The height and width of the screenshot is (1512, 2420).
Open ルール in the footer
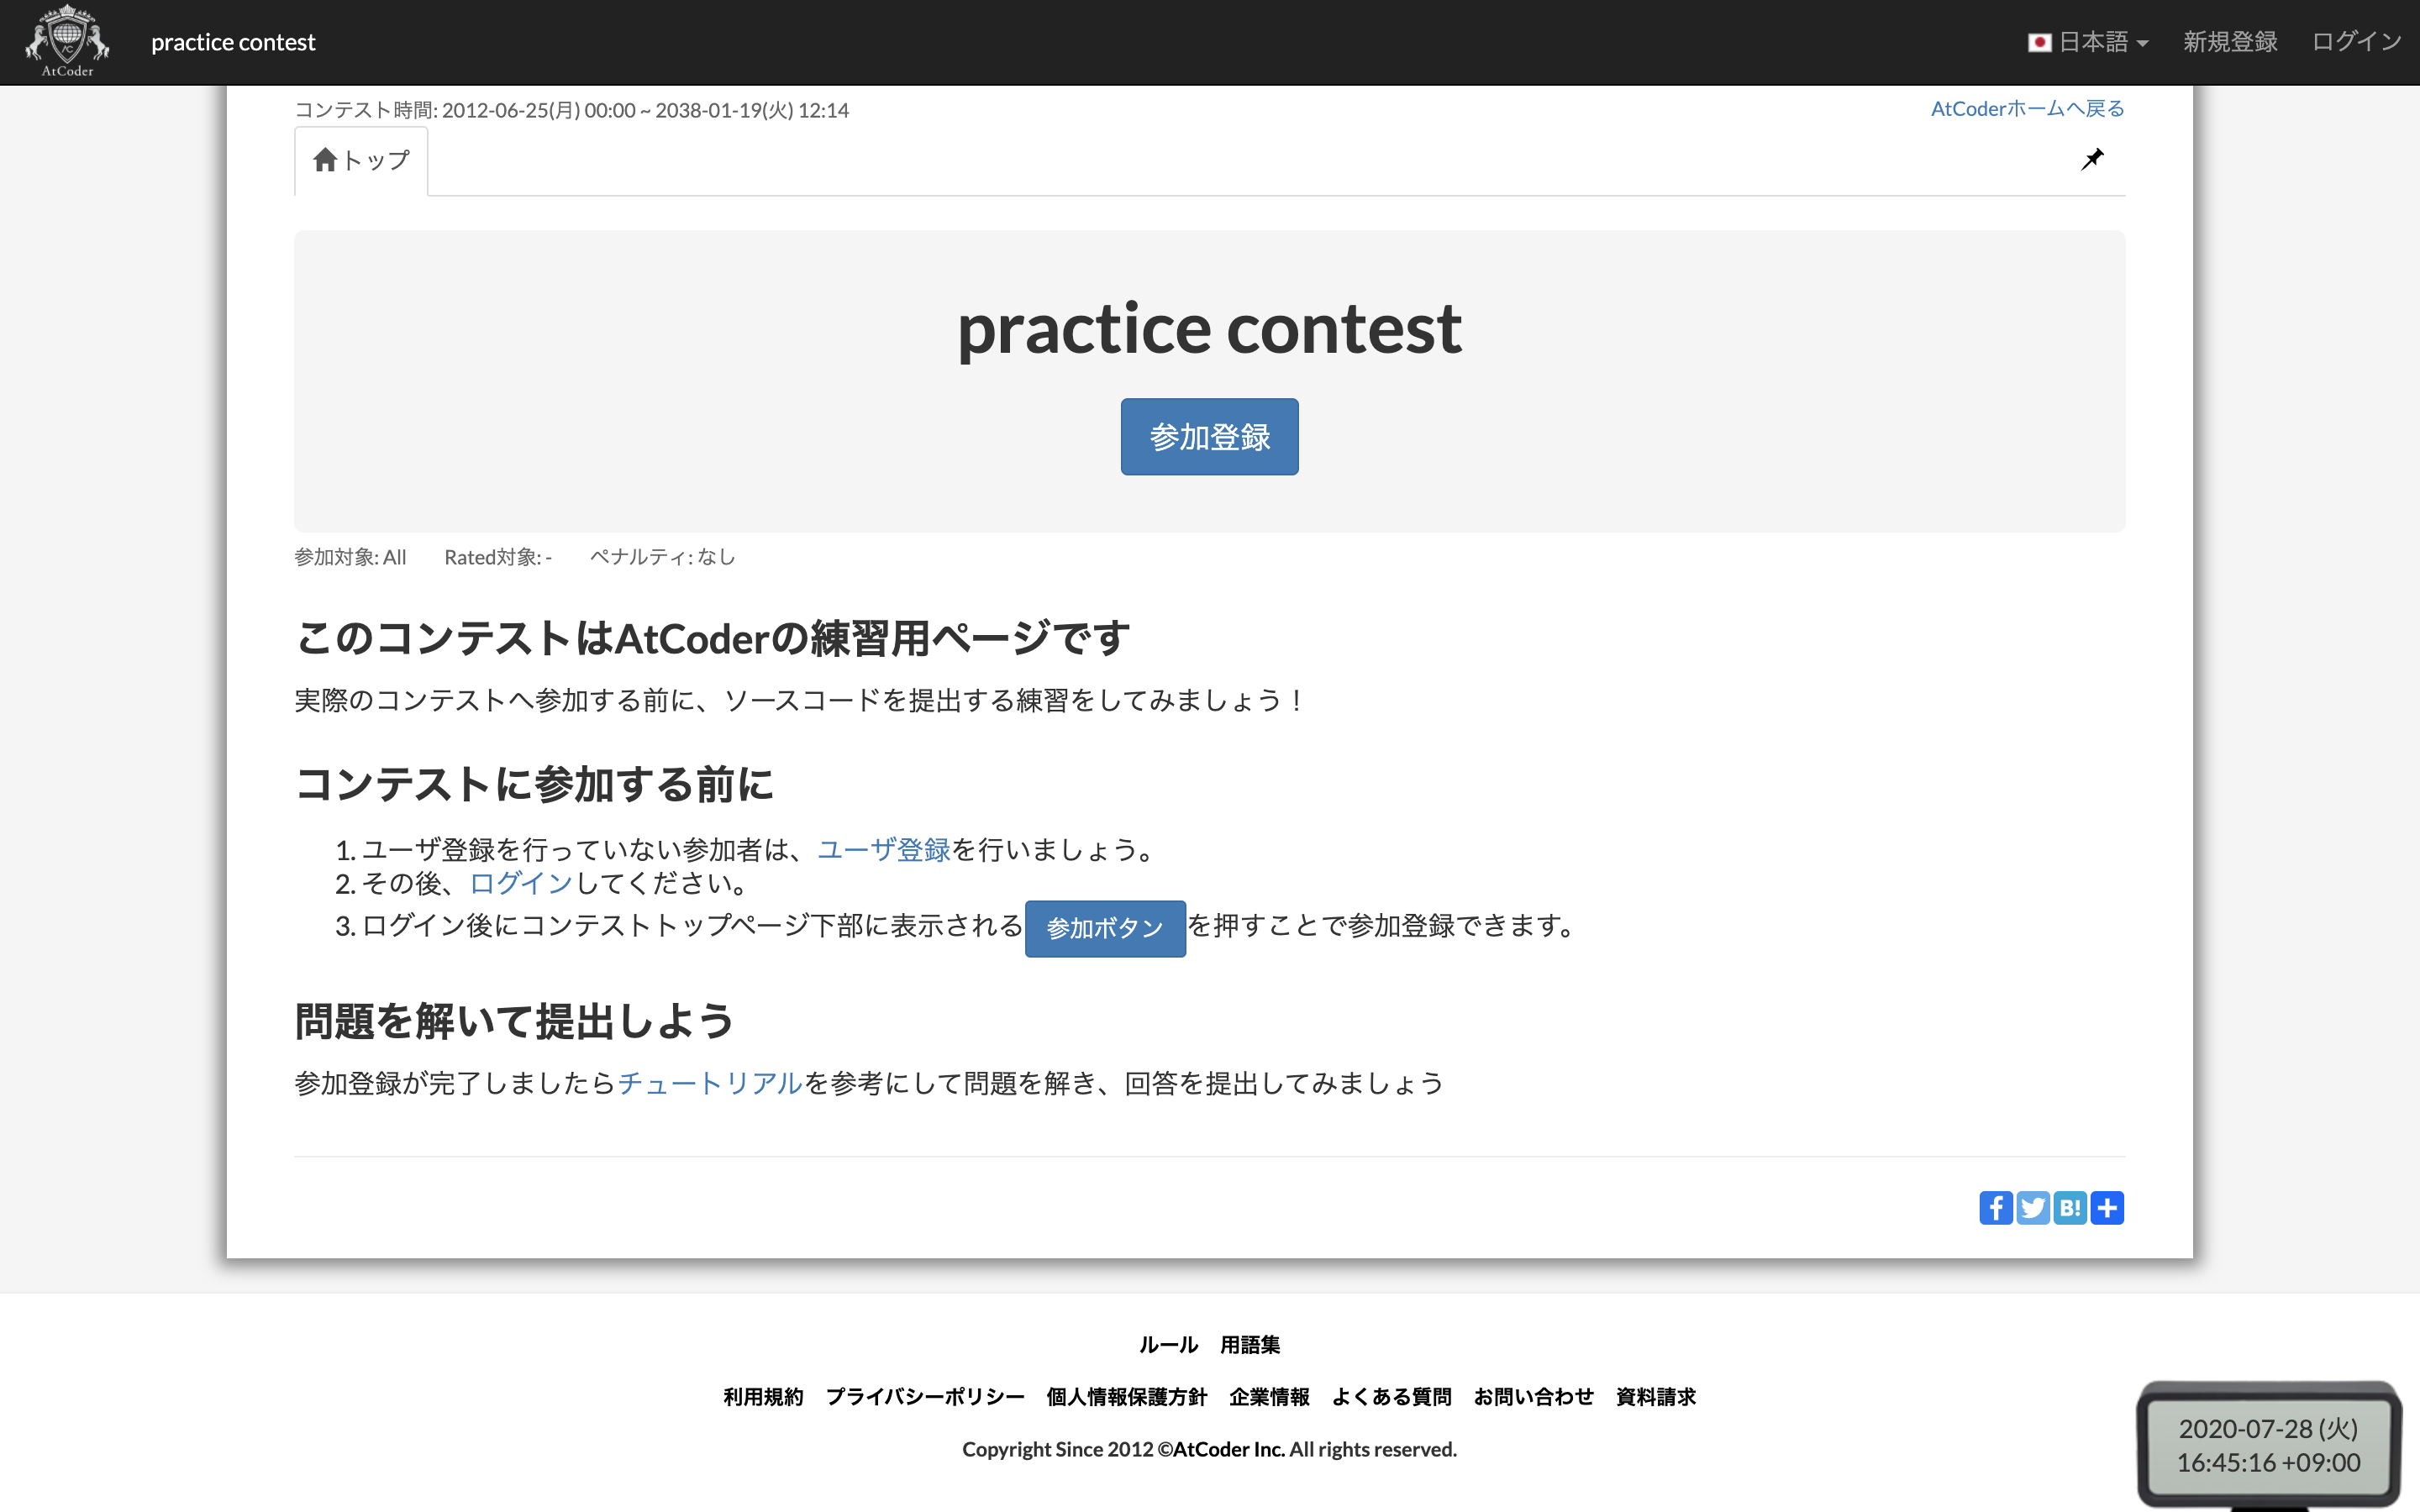click(1168, 1345)
